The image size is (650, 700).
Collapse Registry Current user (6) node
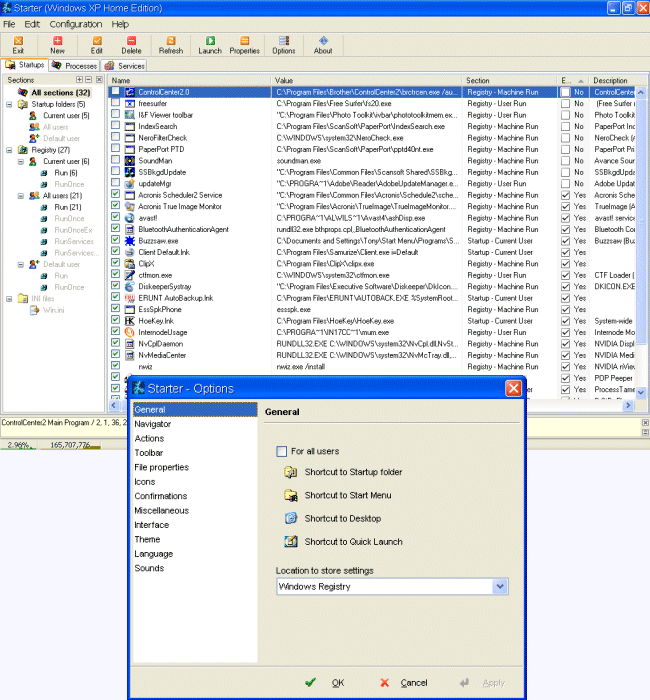[x=21, y=162]
